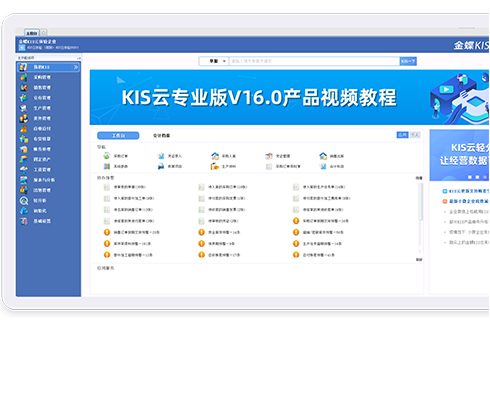Click the blue search button
Screen dimensions: 490x420
click(408, 61)
